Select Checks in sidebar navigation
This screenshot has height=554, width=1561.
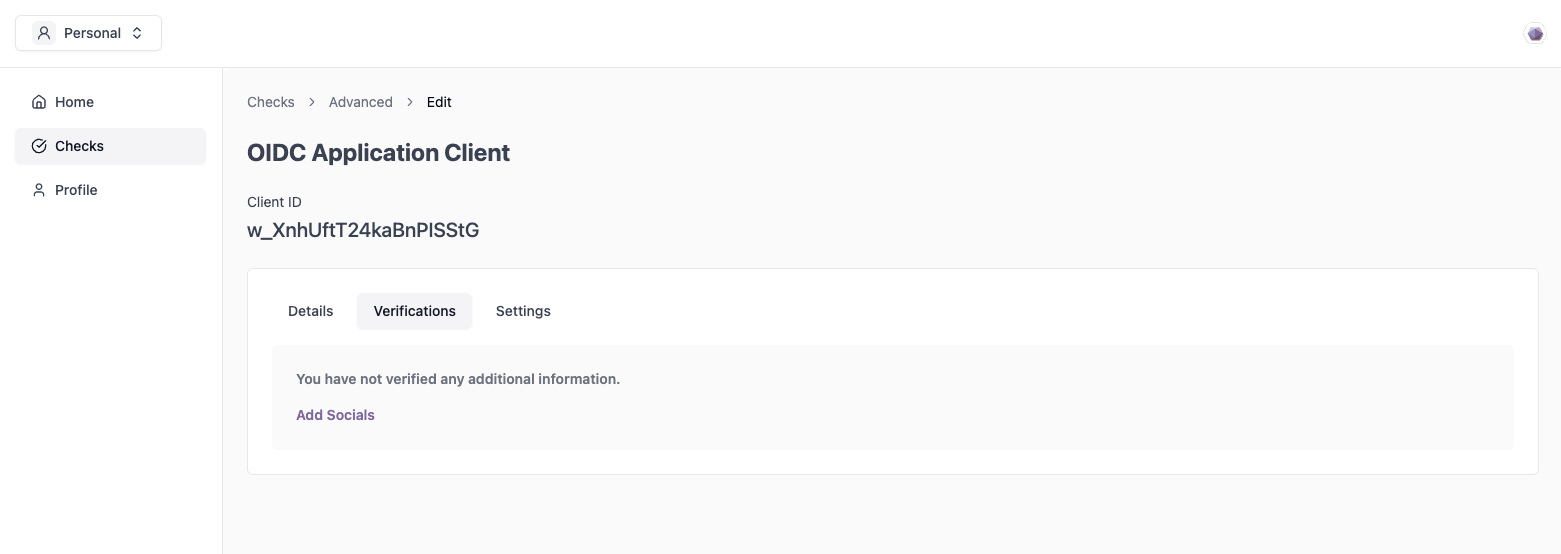coord(110,146)
